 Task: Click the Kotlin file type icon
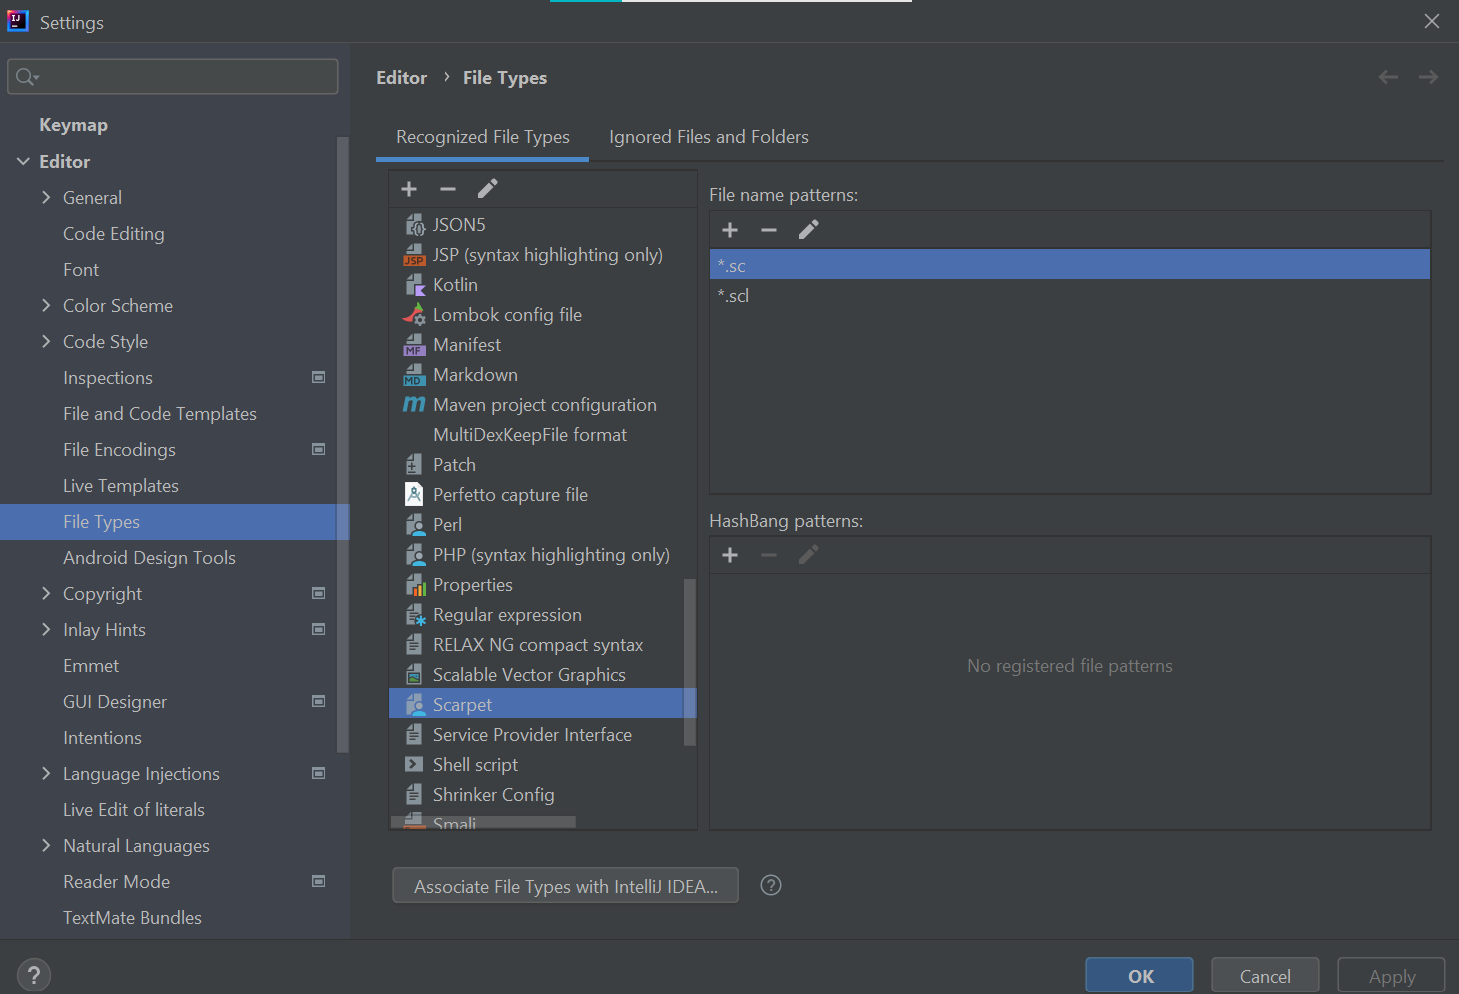(x=414, y=285)
